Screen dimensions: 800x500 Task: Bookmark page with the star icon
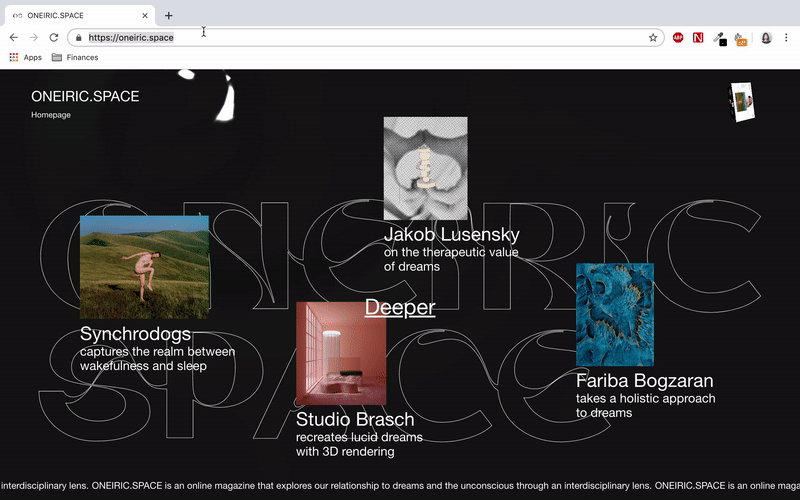pos(653,38)
